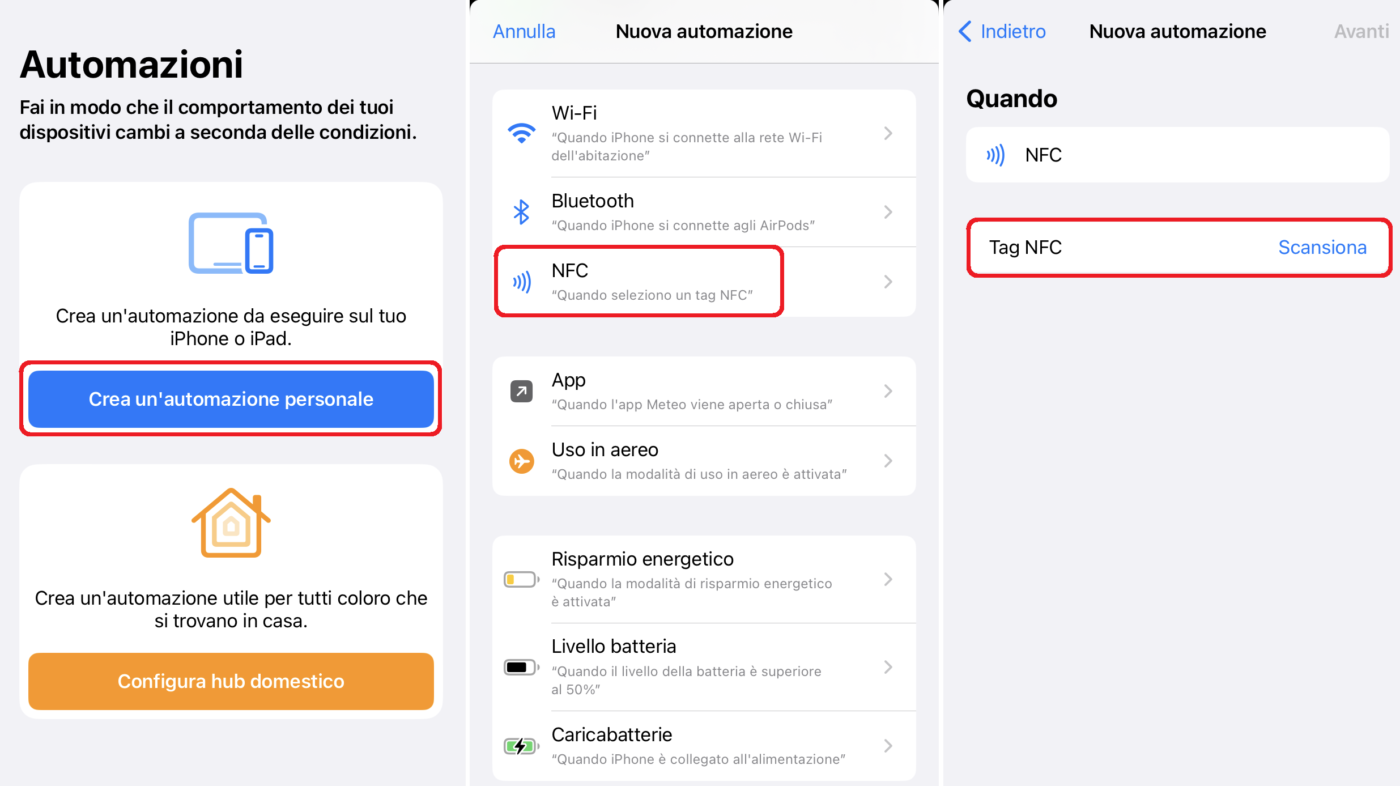The image size is (1400, 786).
Task: Expand the Wi-Fi row chevron
Action: point(888,133)
